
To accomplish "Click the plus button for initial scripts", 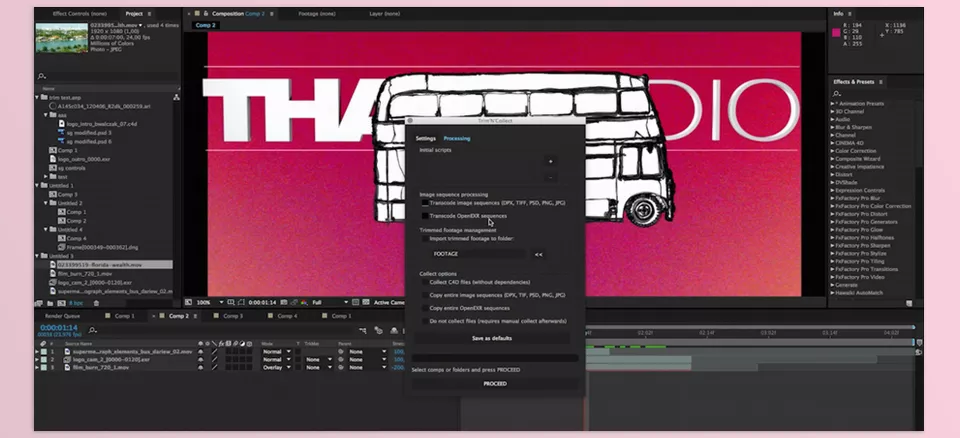I will [550, 161].
